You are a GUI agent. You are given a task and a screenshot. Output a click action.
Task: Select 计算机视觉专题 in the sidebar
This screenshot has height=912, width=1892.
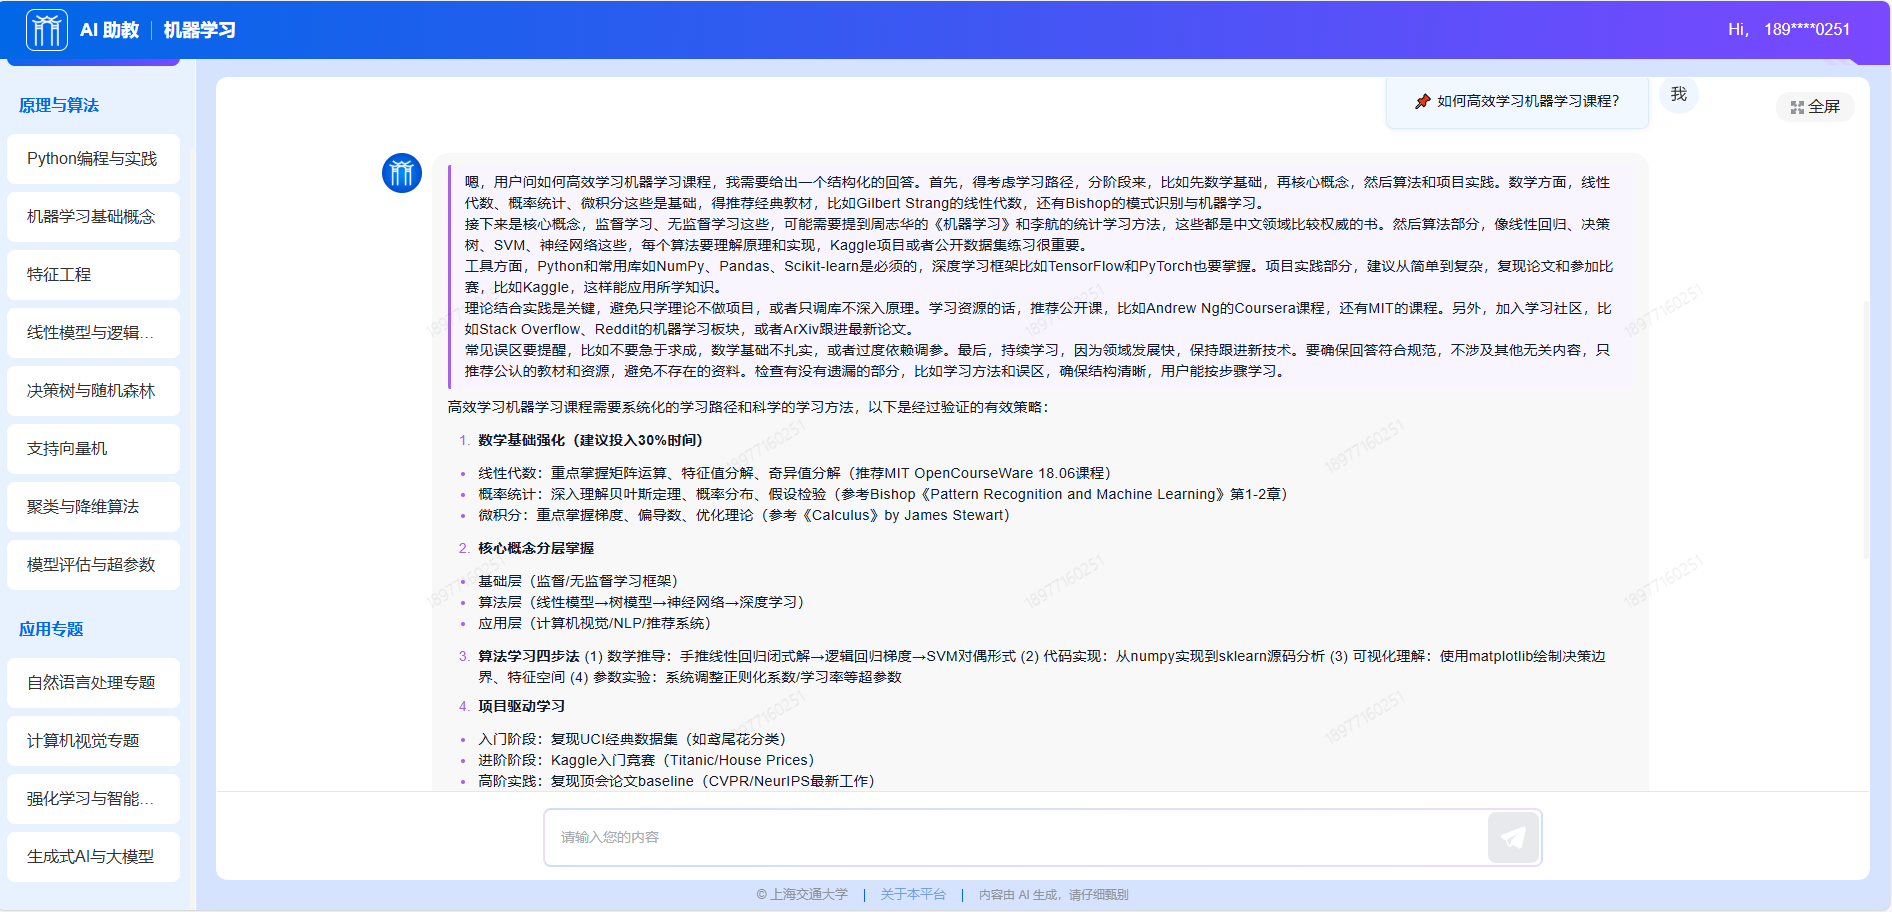pos(93,741)
